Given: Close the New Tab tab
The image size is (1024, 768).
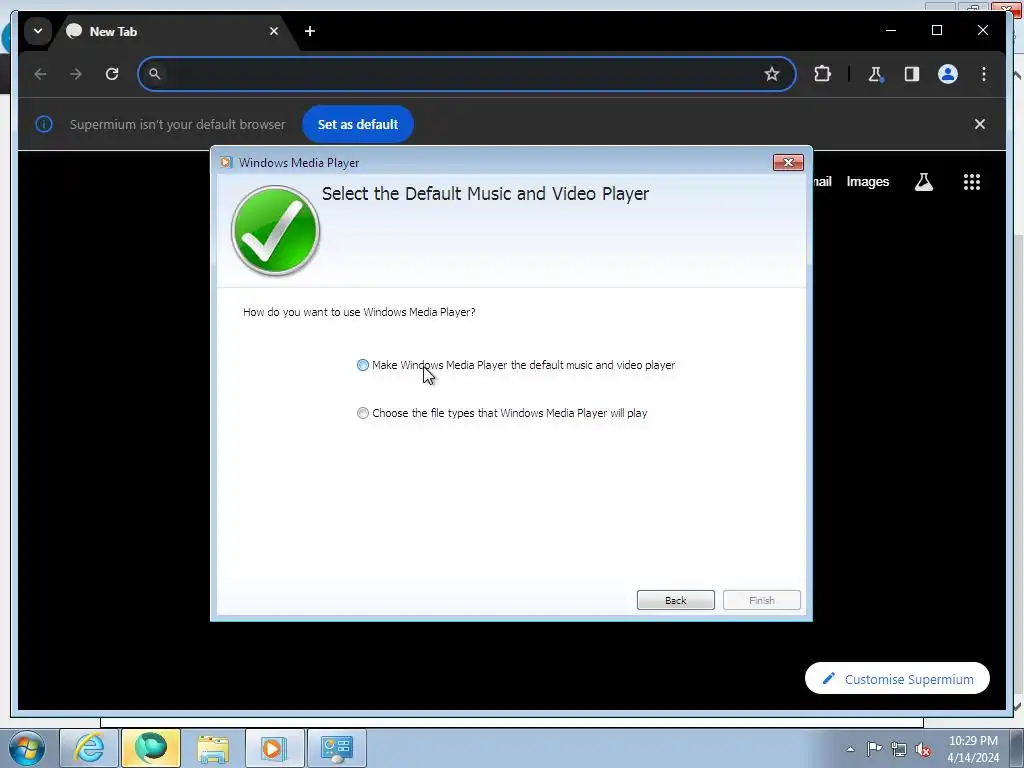Looking at the screenshot, I should point(274,31).
